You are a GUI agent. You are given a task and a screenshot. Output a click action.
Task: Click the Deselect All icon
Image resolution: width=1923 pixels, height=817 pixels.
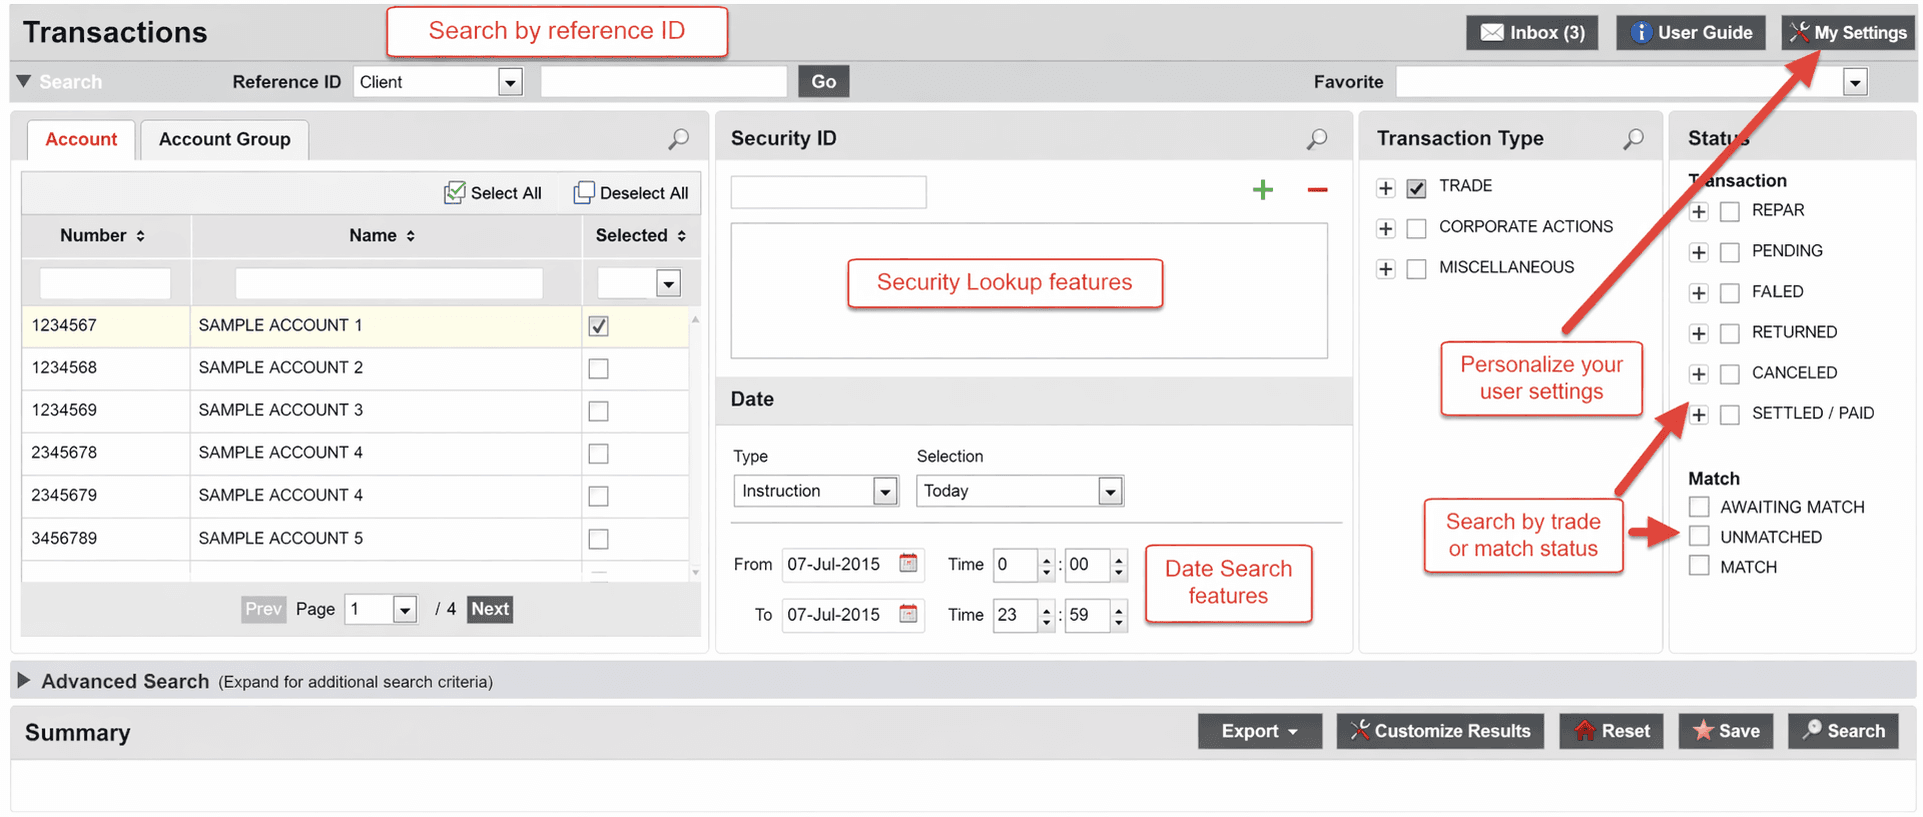coord(584,192)
